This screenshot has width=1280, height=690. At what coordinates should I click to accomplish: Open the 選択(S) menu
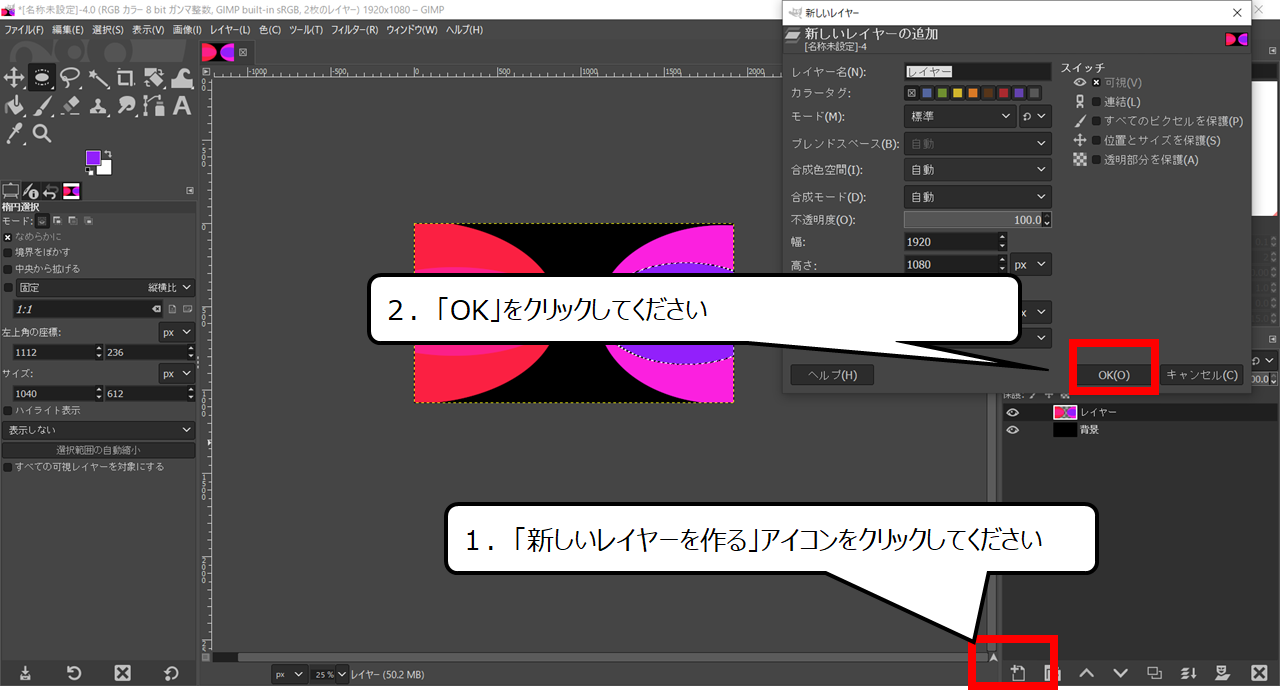108,30
